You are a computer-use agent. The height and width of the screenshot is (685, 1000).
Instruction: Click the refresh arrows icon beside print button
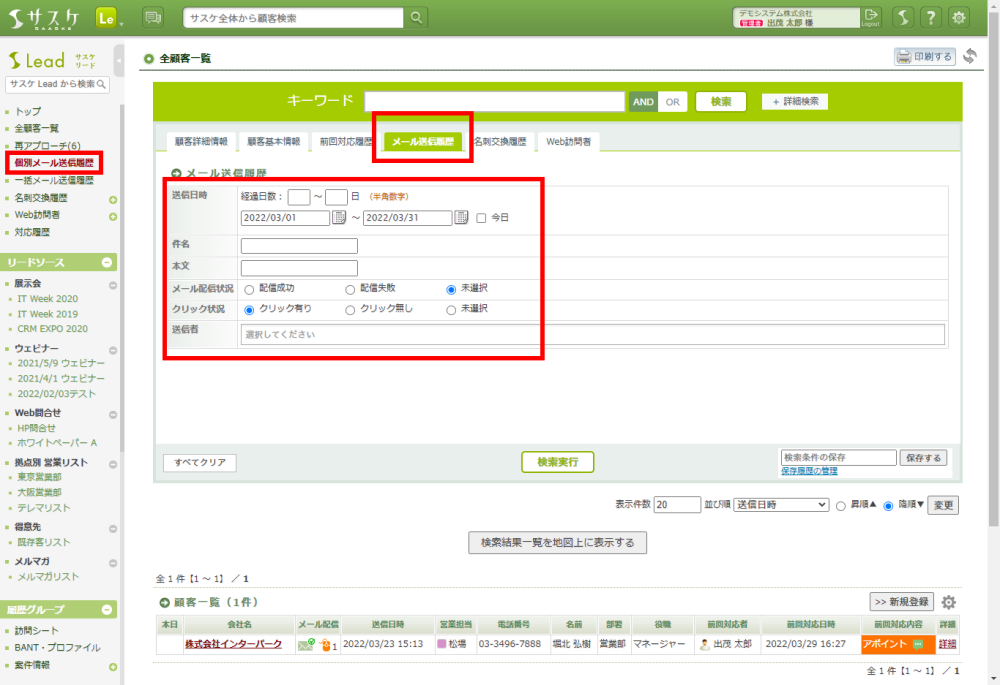pos(970,57)
